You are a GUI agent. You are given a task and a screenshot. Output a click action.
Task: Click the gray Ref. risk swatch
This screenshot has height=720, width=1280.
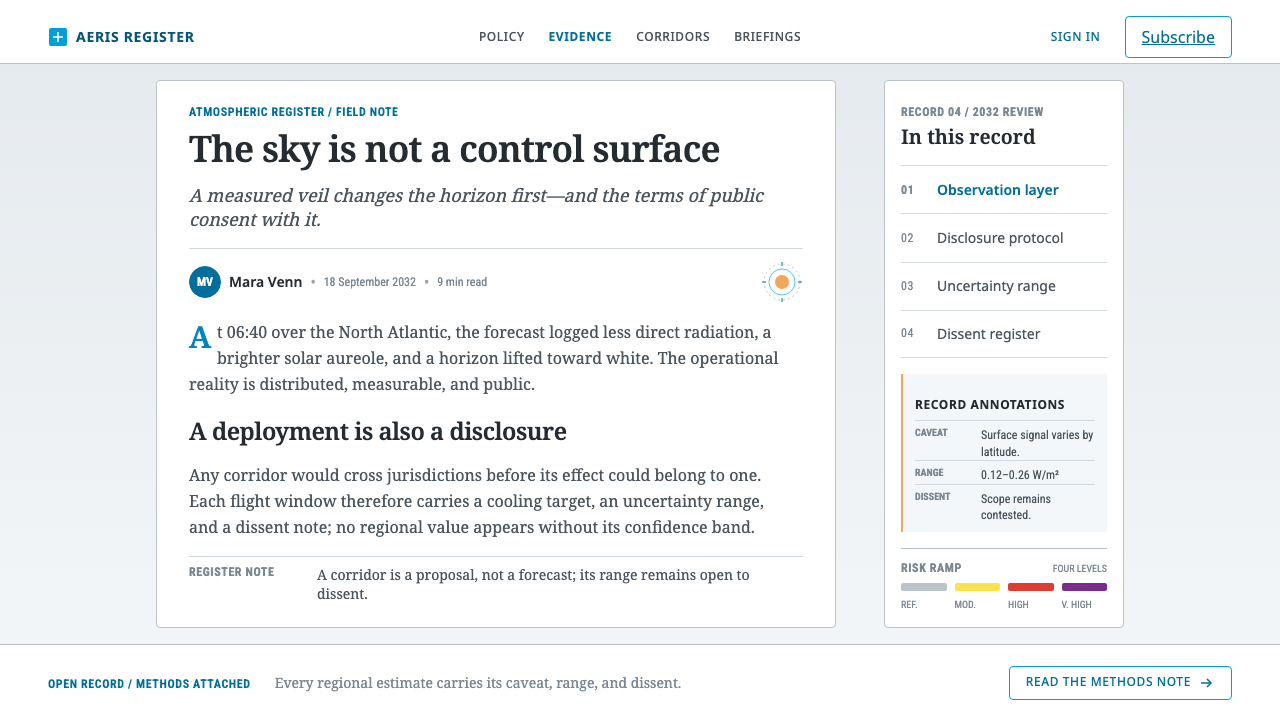coord(924,587)
